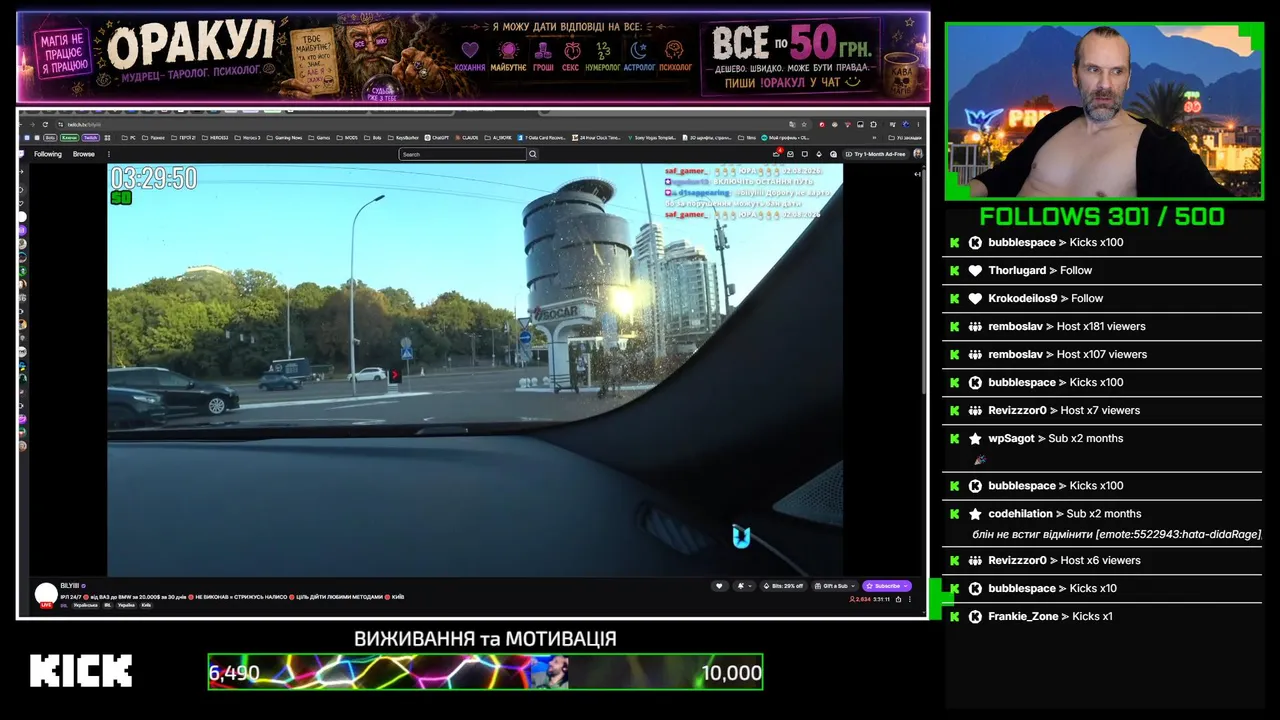Click Revizzzor0 Host x6 viewers row
Viewport: 1280px width, 720px height.
click(x=1101, y=560)
